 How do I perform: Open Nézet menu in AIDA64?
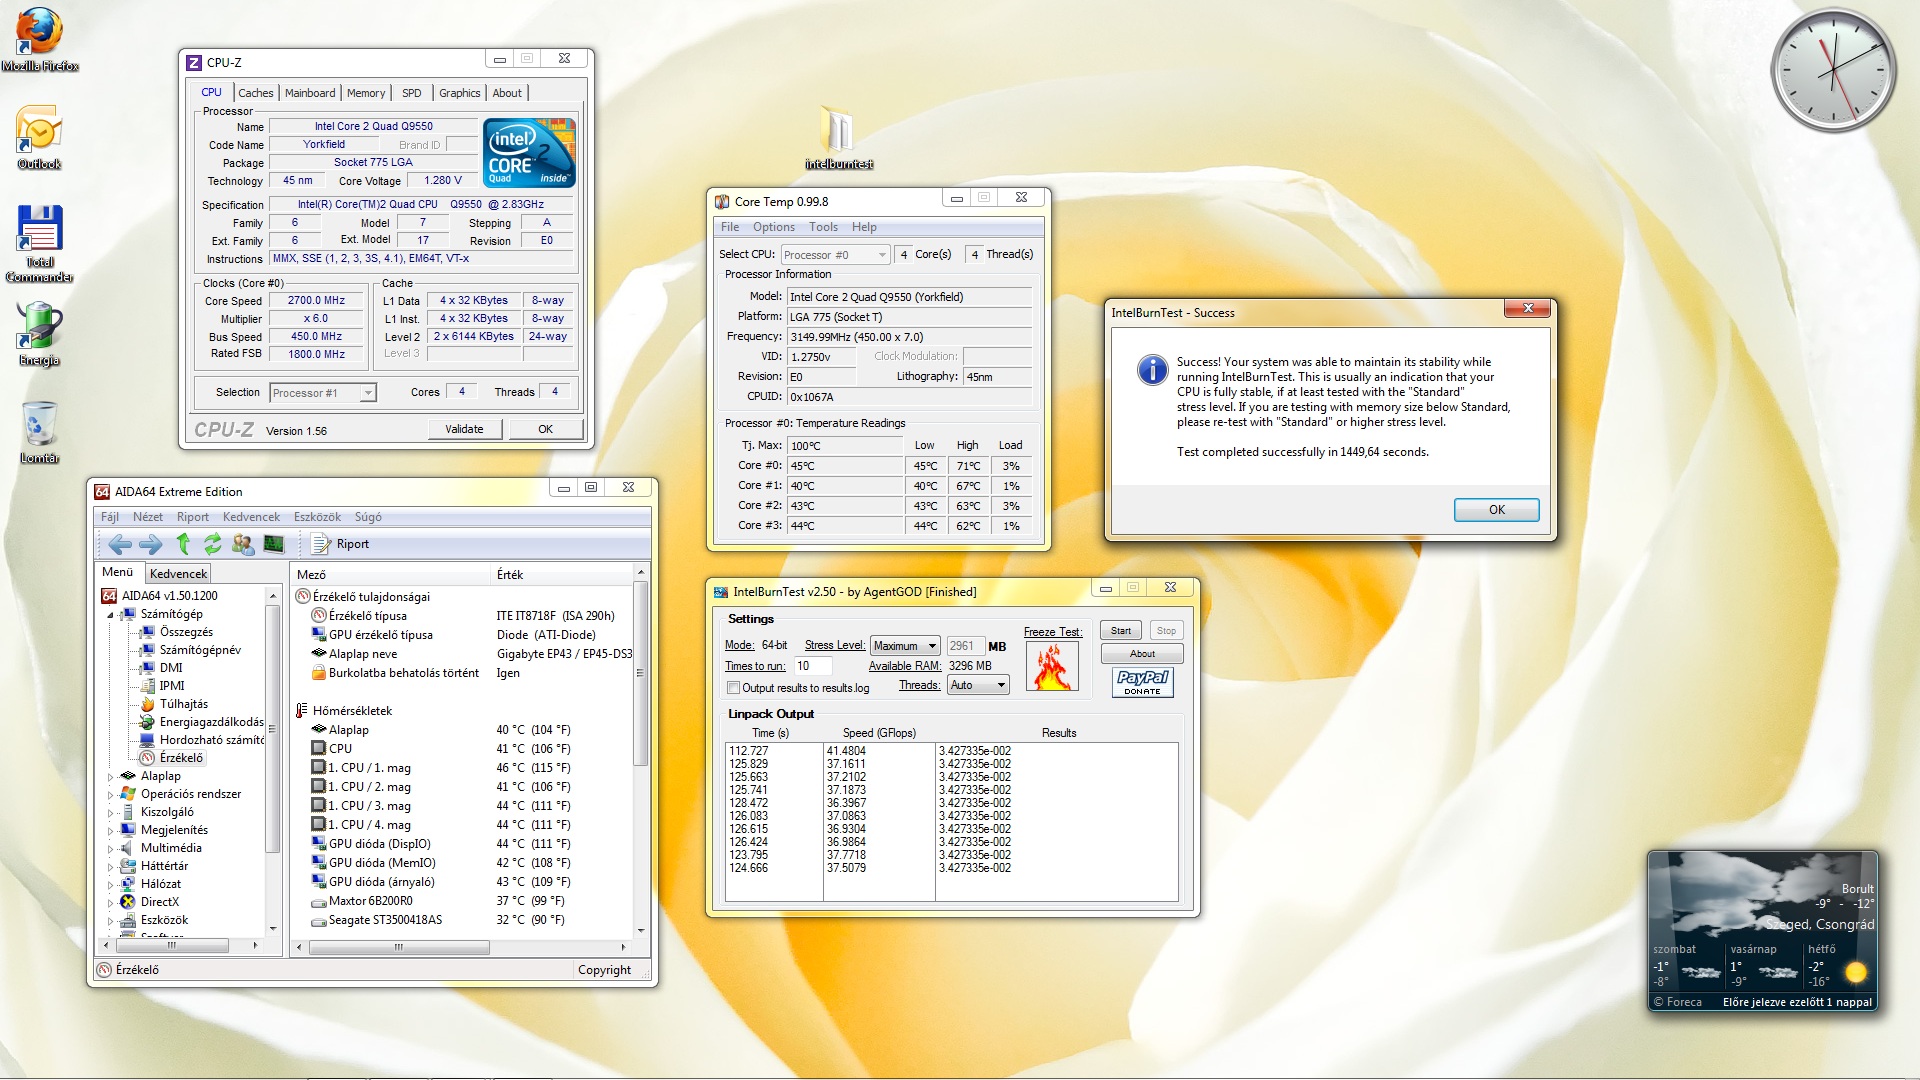[148, 517]
